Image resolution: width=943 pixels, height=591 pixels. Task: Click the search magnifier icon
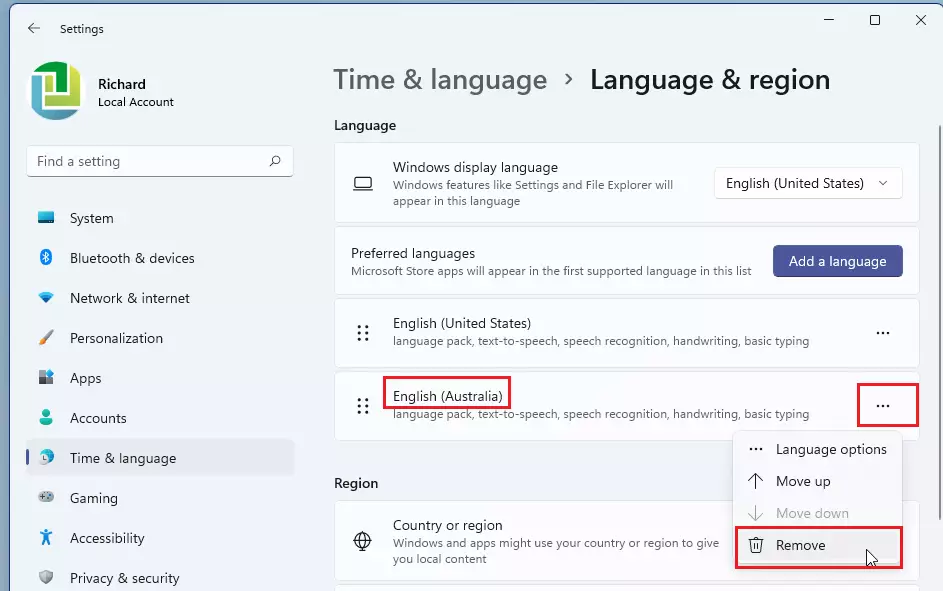point(275,161)
